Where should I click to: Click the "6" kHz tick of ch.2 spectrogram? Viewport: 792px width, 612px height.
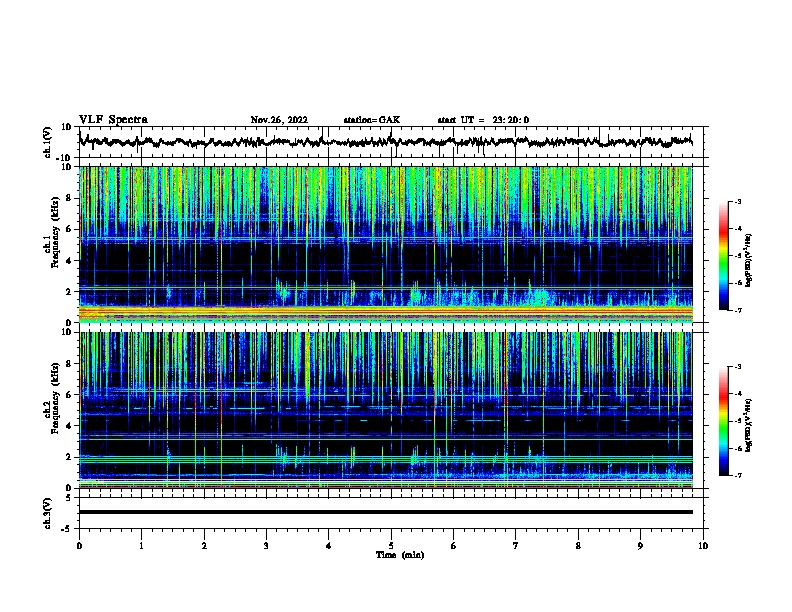point(69,395)
